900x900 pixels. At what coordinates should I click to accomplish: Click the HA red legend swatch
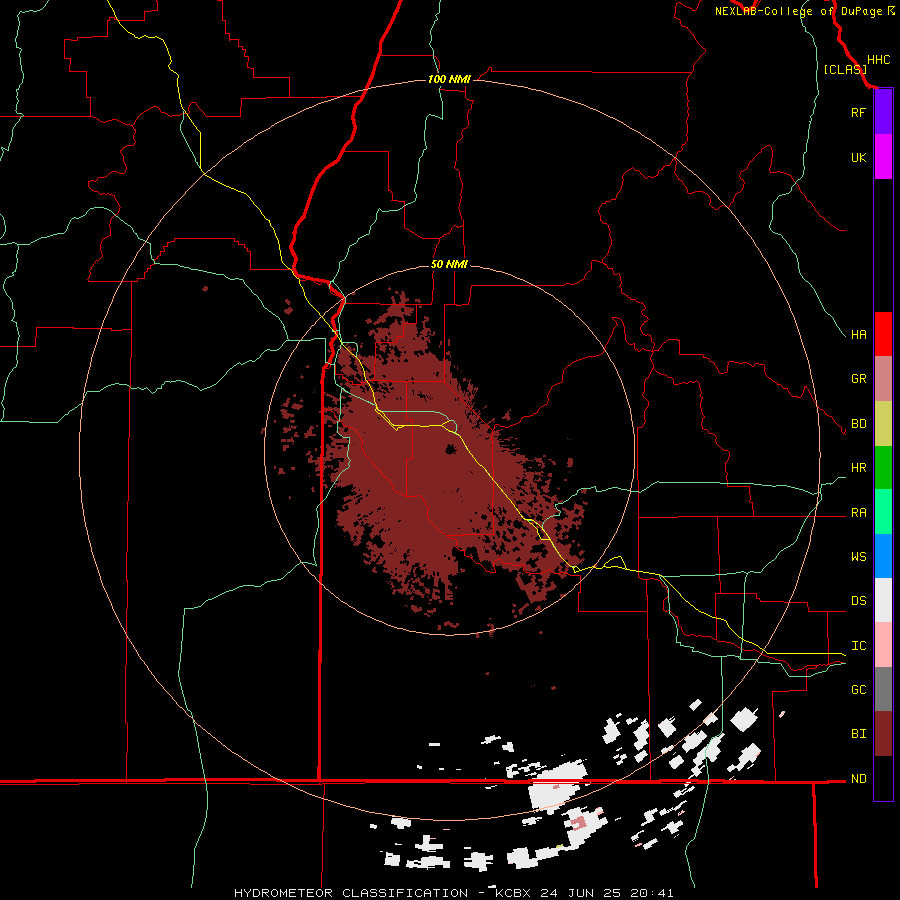[883, 334]
